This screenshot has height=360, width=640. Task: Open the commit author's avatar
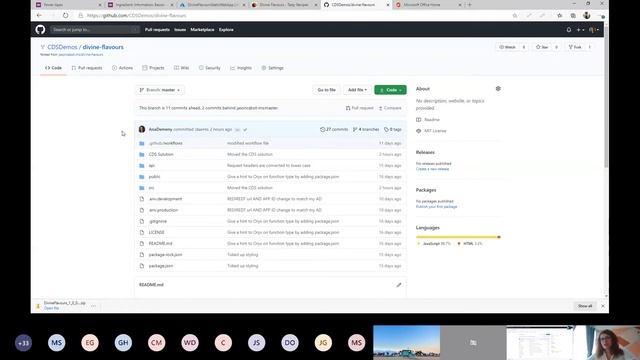[142, 129]
